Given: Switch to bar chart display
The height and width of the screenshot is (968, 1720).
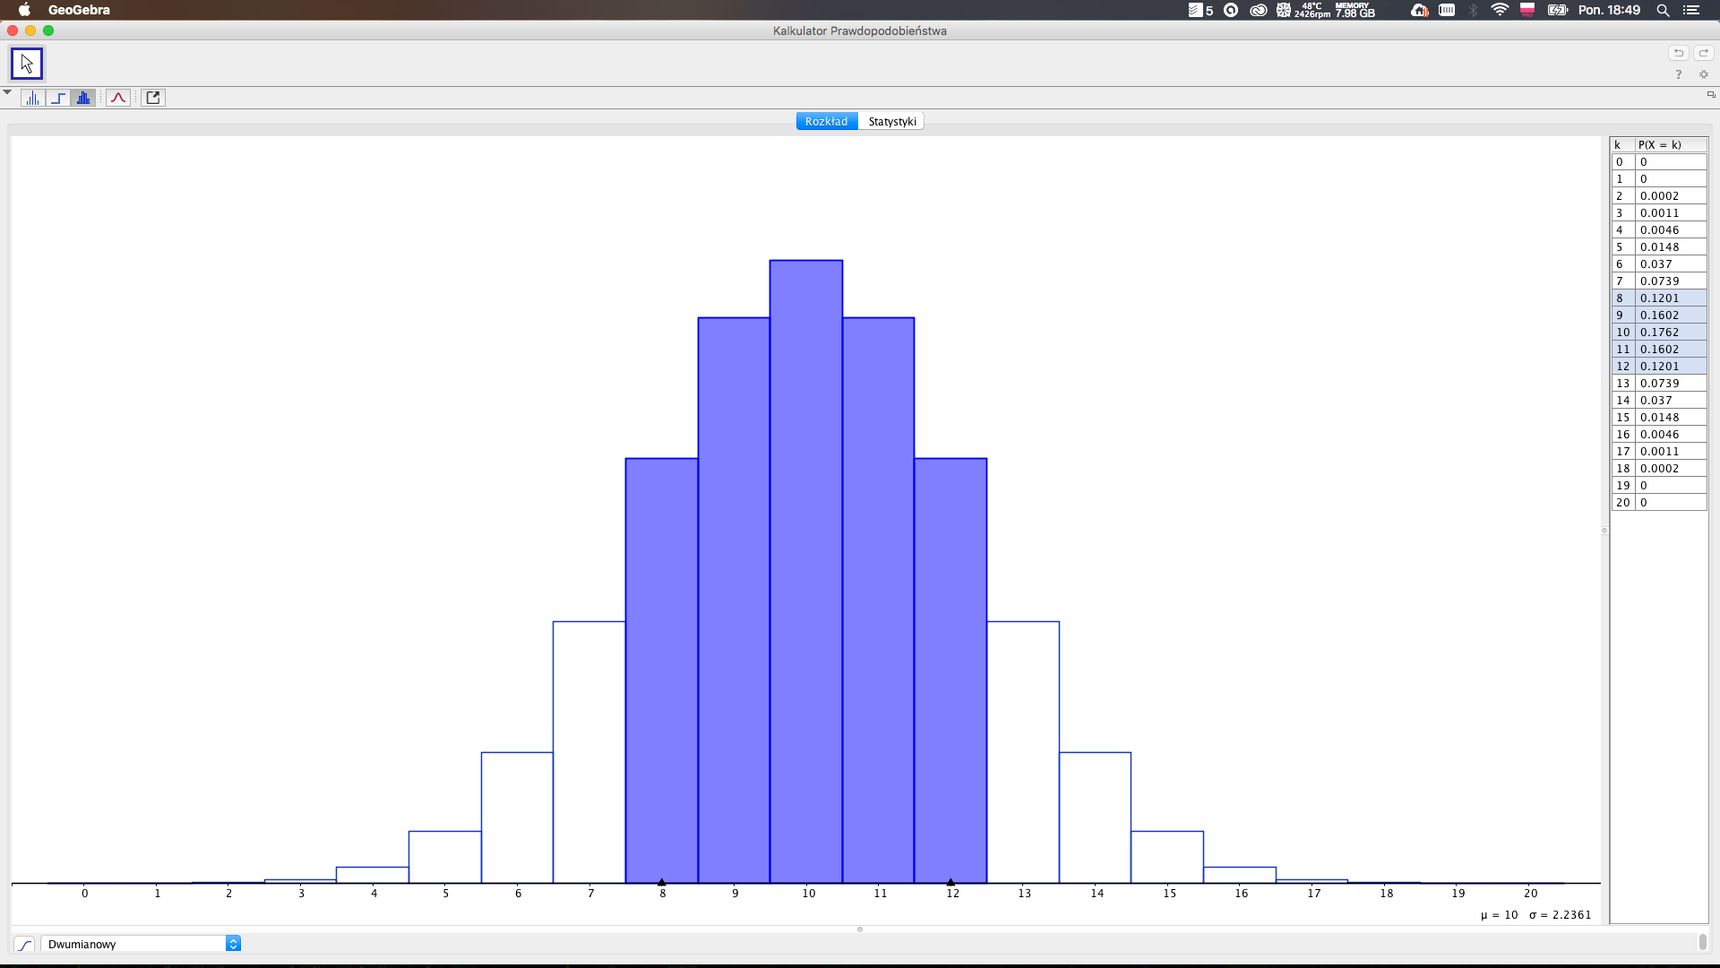Looking at the screenshot, I should pyautogui.click(x=83, y=98).
